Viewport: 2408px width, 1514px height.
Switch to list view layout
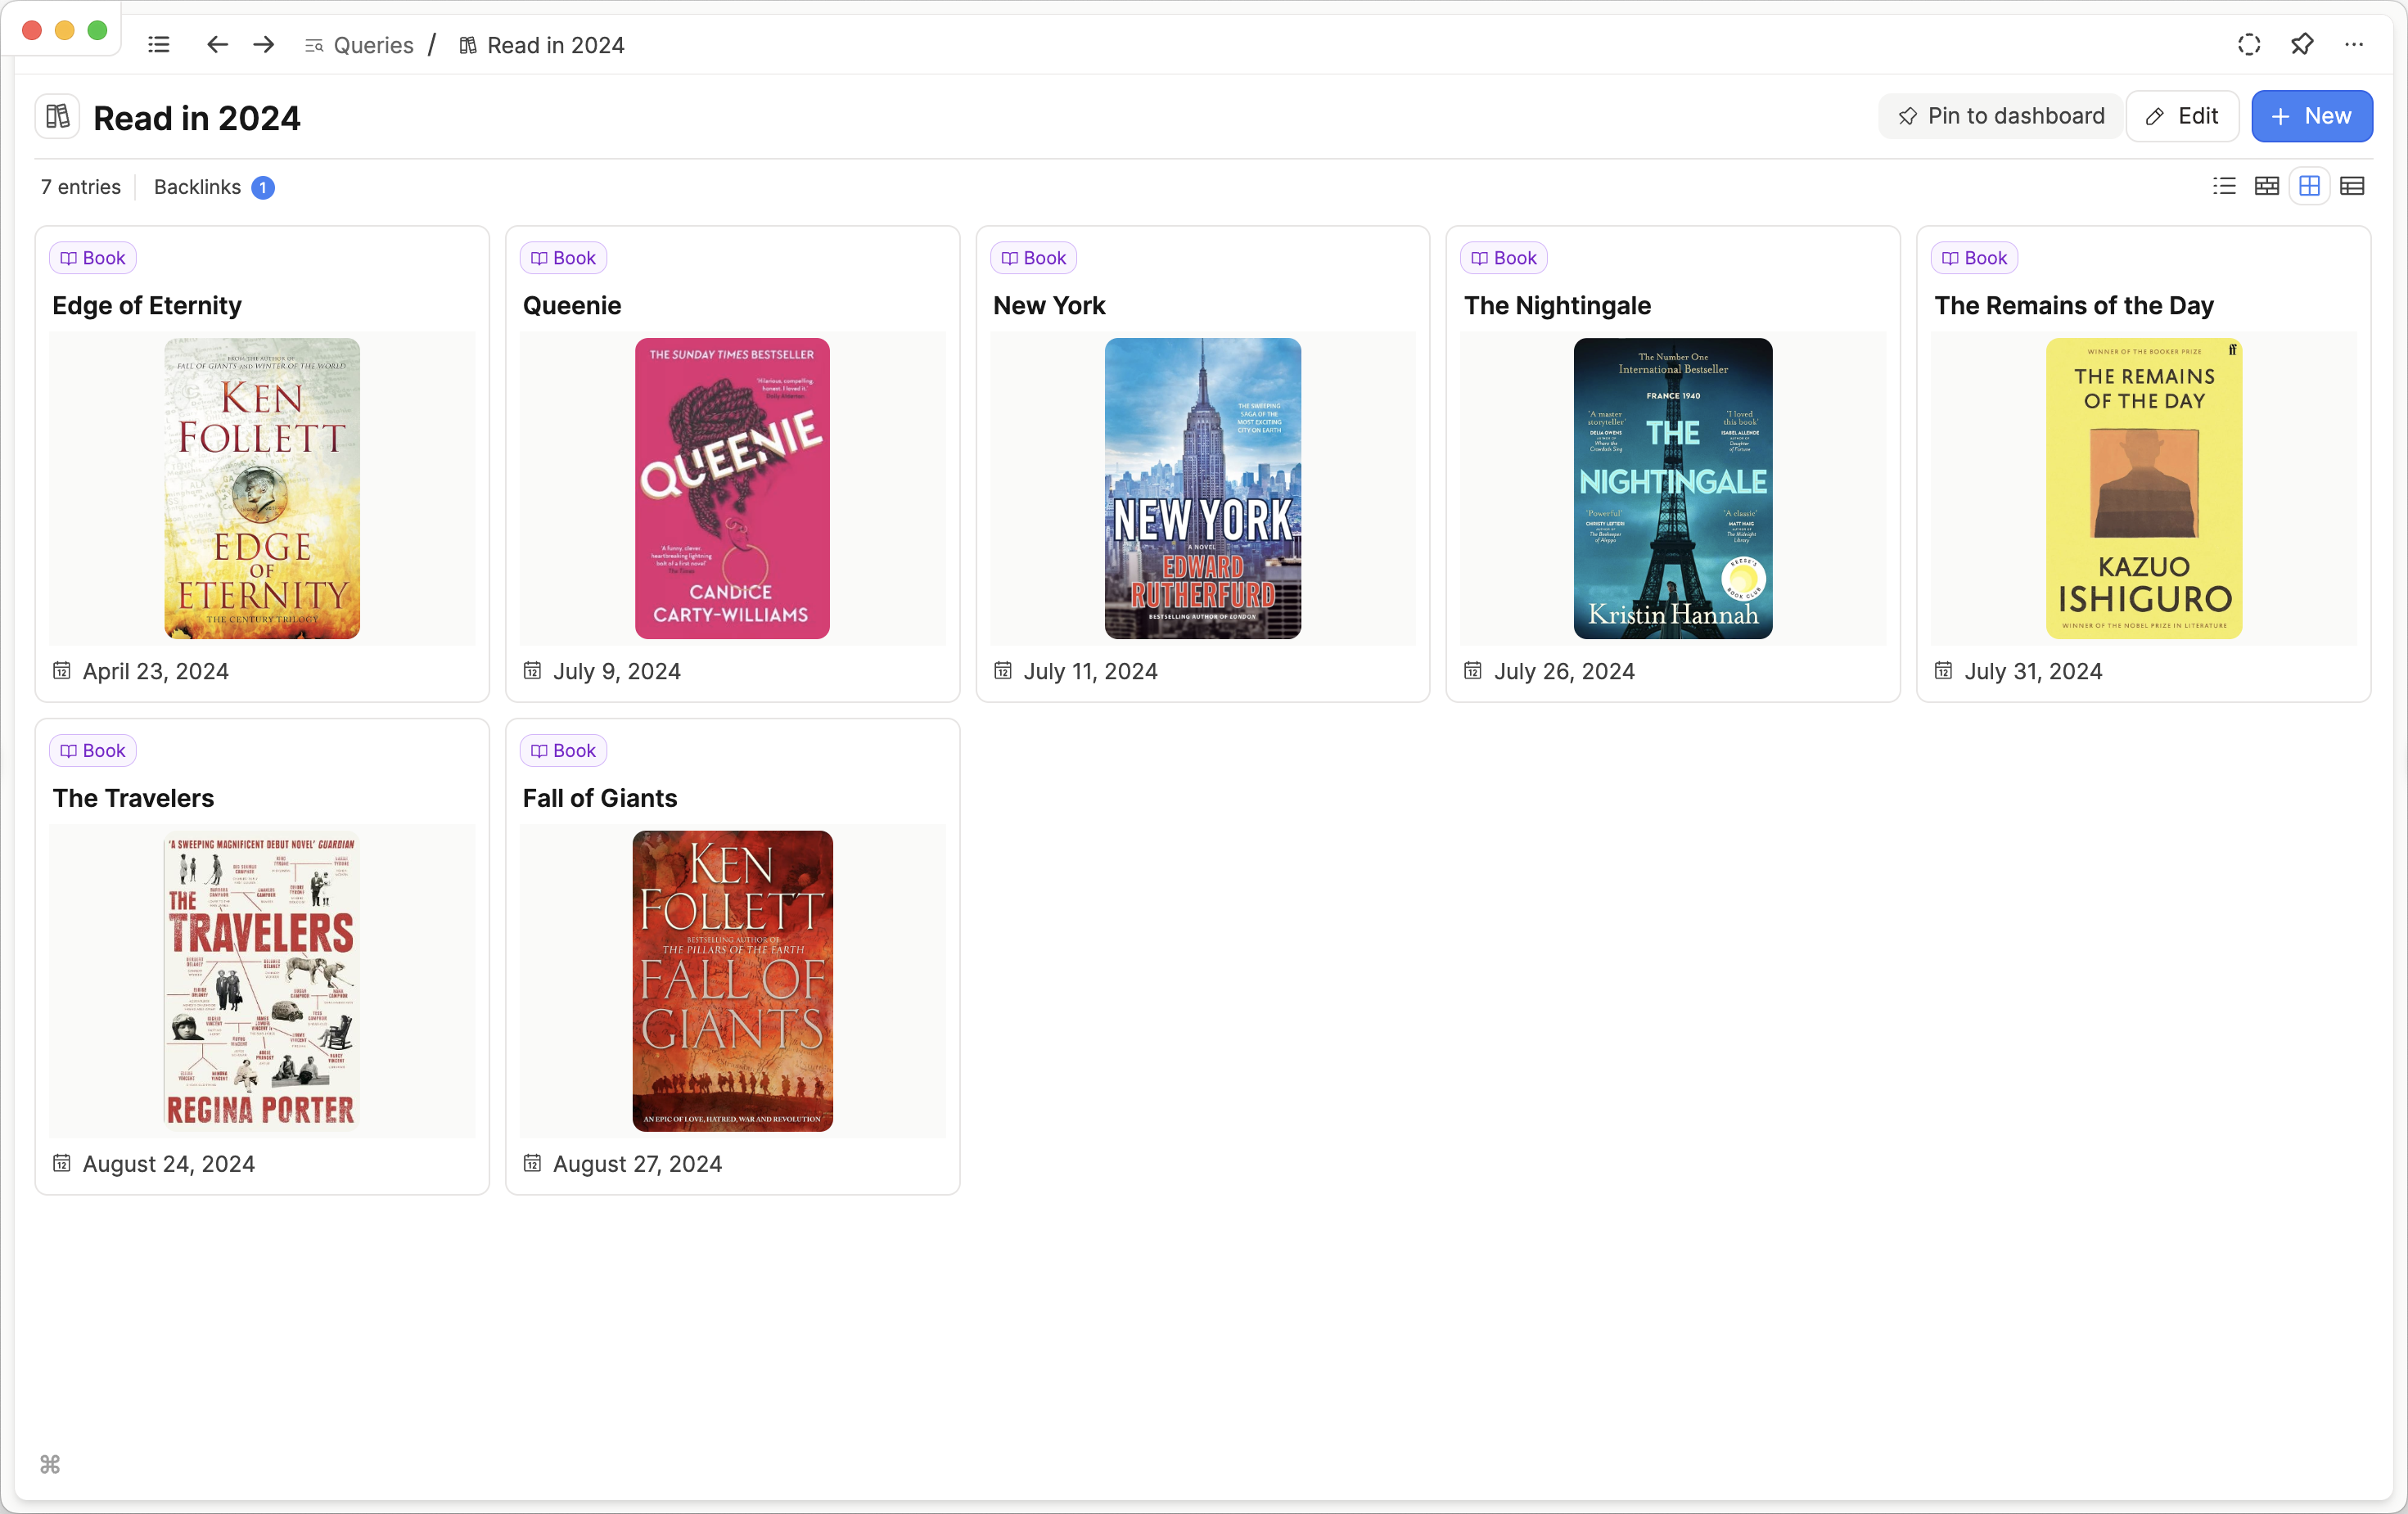click(x=2224, y=186)
